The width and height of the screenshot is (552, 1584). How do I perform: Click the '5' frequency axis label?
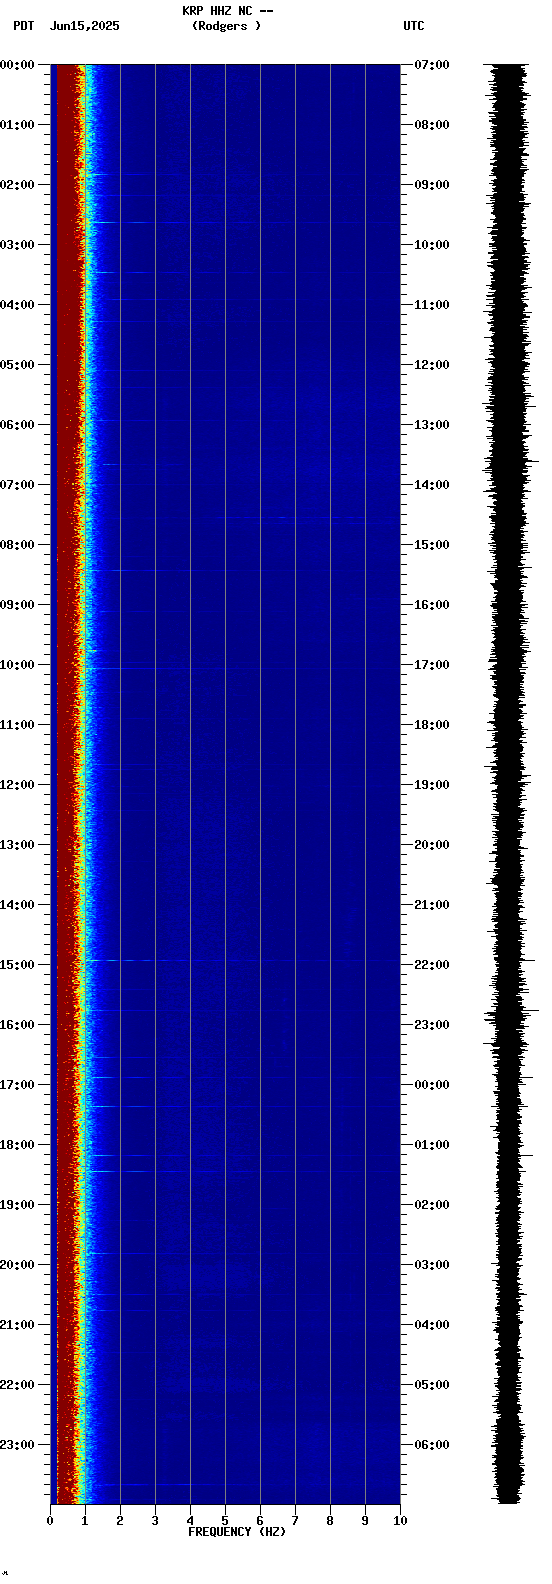click(225, 1521)
